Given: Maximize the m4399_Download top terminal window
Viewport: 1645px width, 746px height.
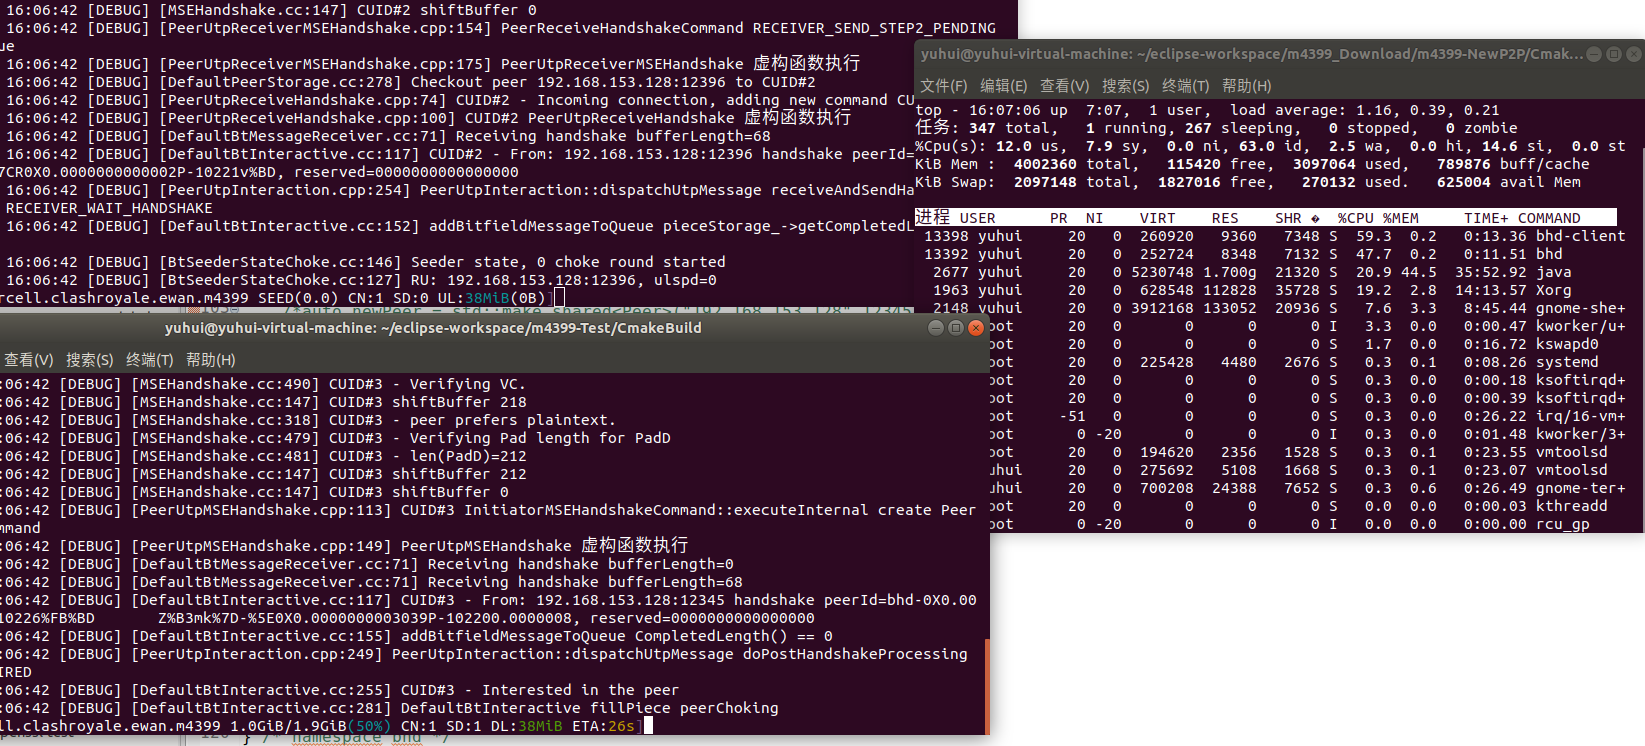Looking at the screenshot, I should (1614, 54).
